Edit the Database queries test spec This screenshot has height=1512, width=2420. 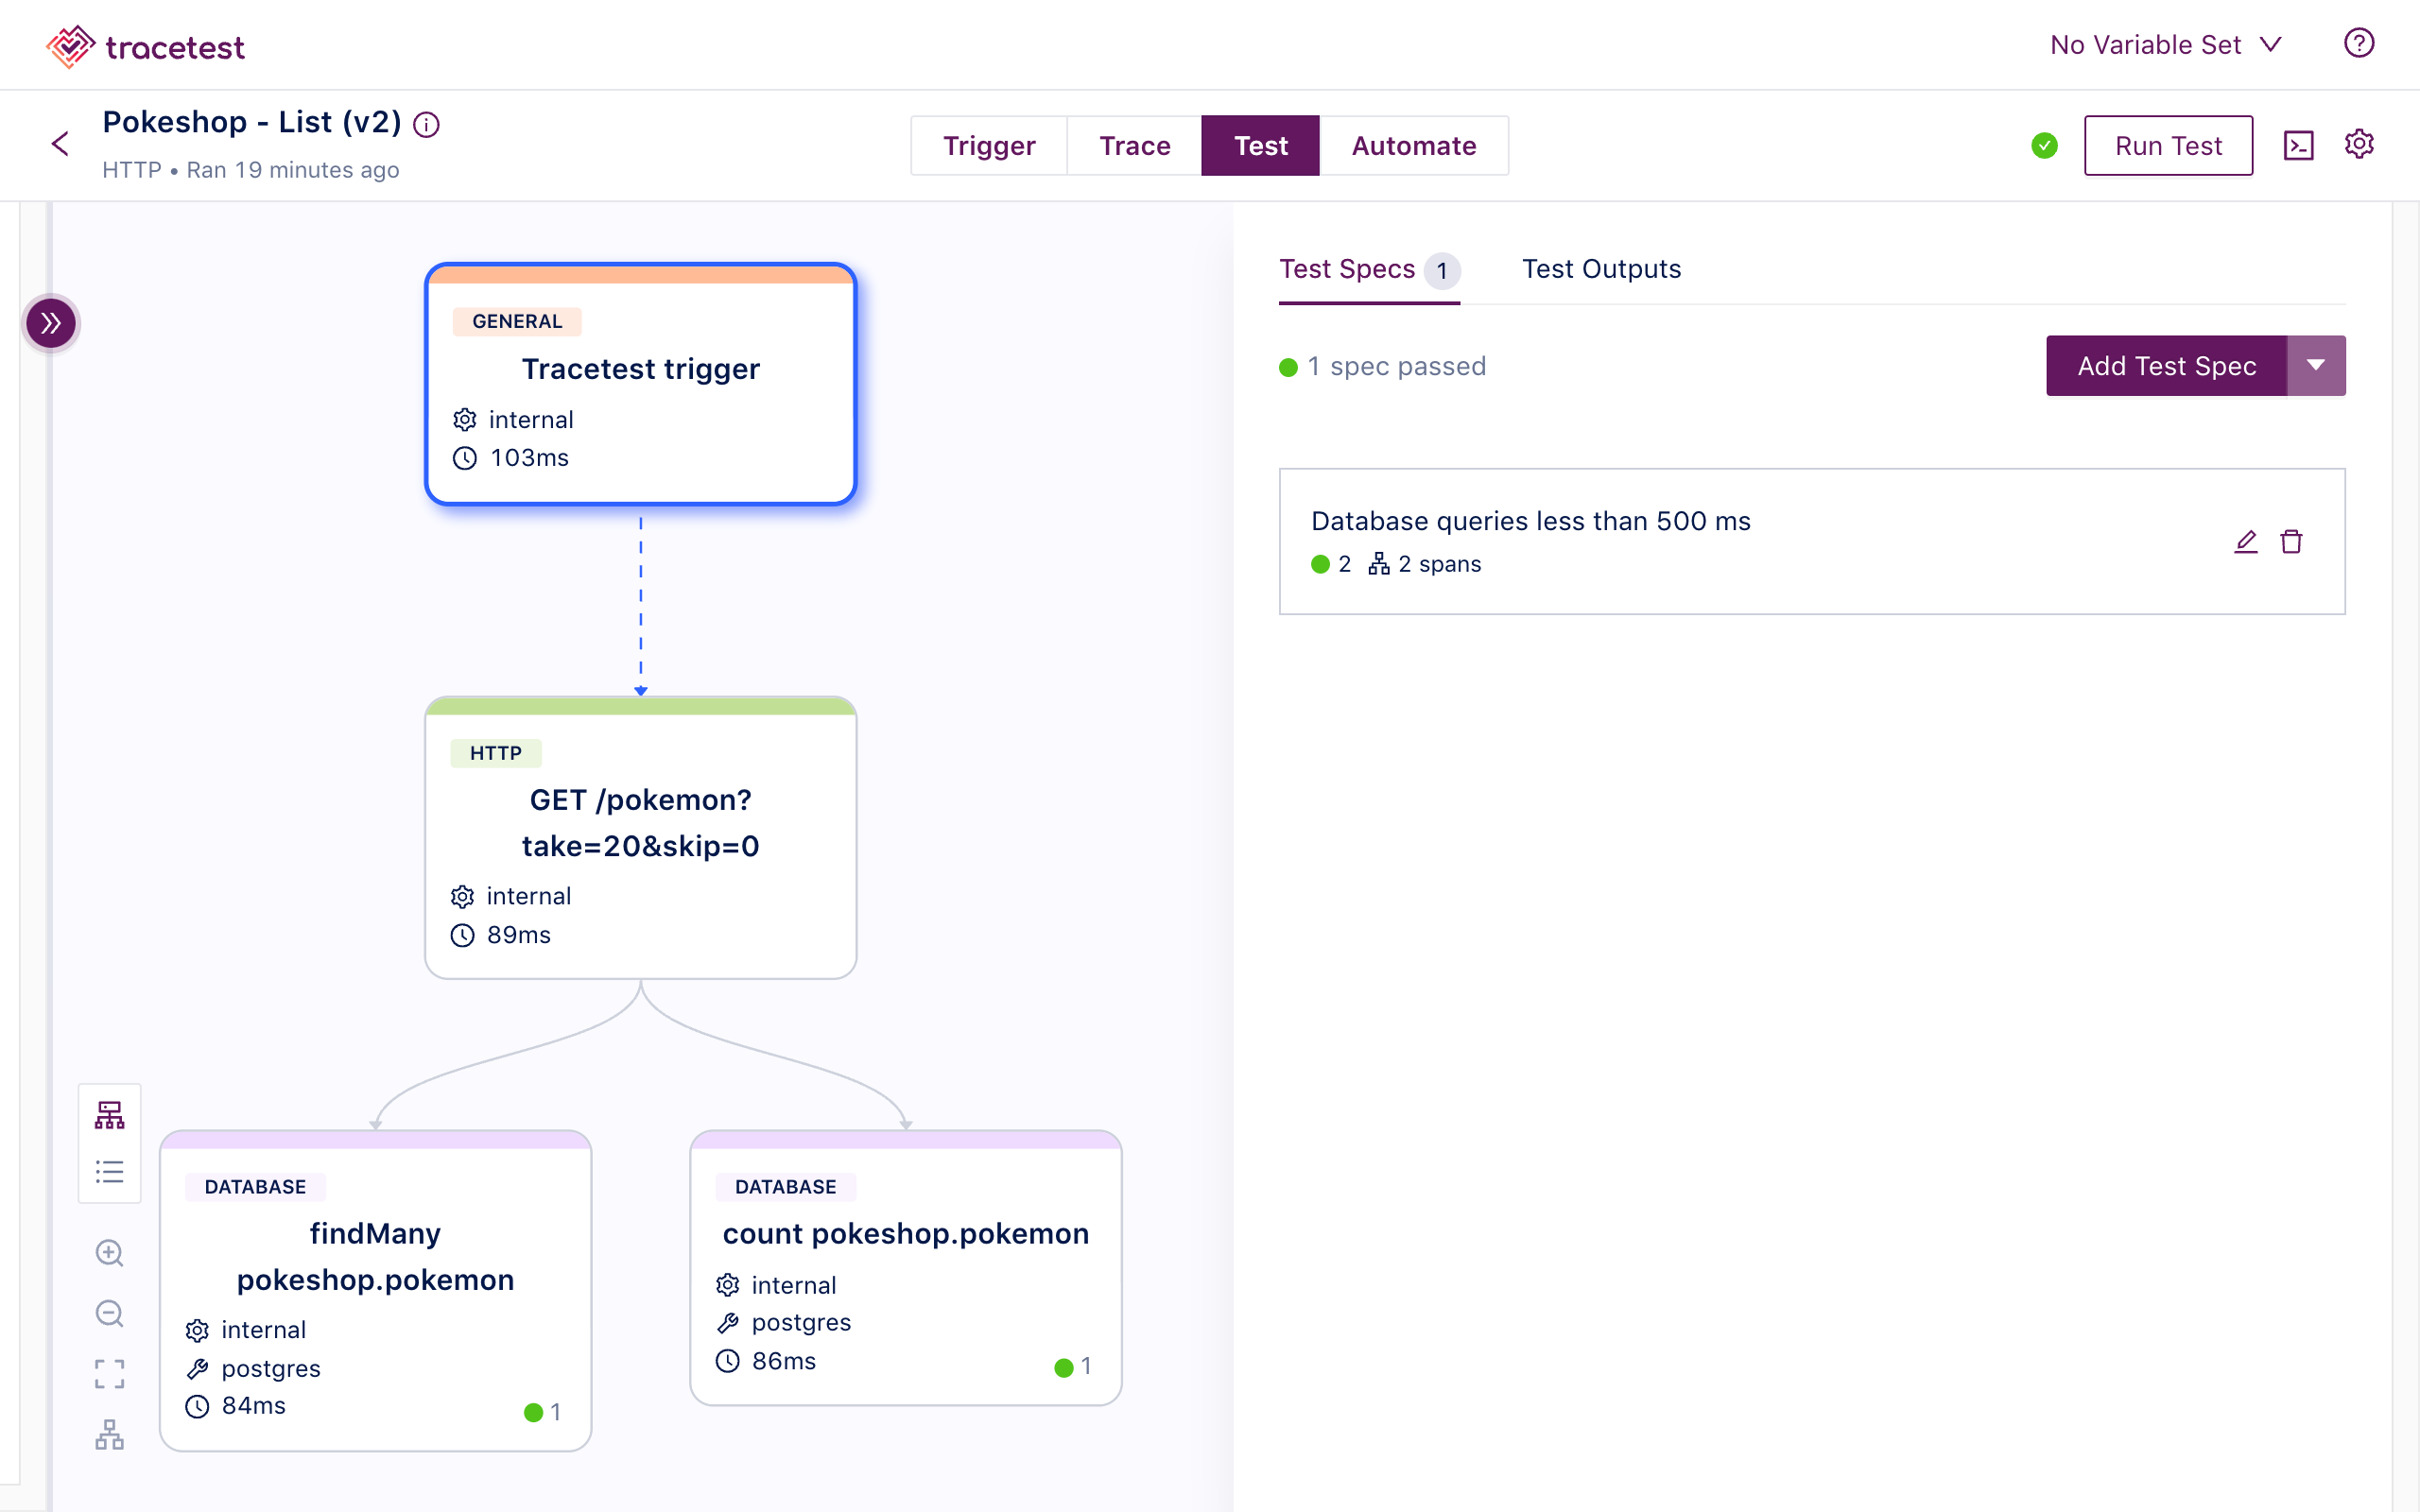(x=2246, y=541)
